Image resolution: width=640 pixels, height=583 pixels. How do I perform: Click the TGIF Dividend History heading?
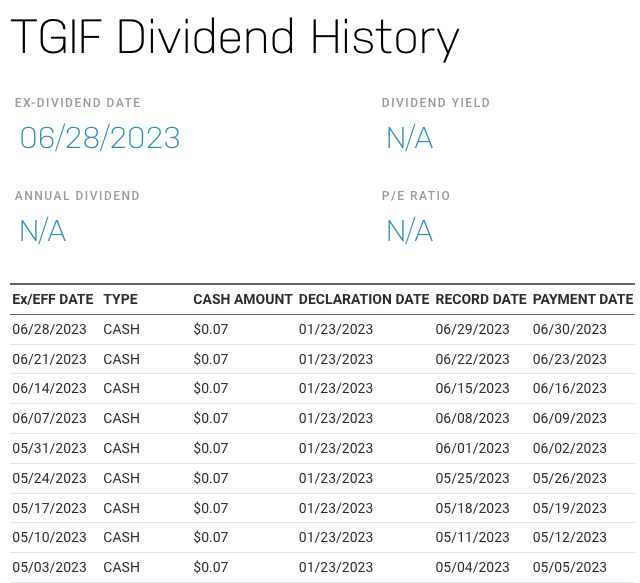click(235, 38)
